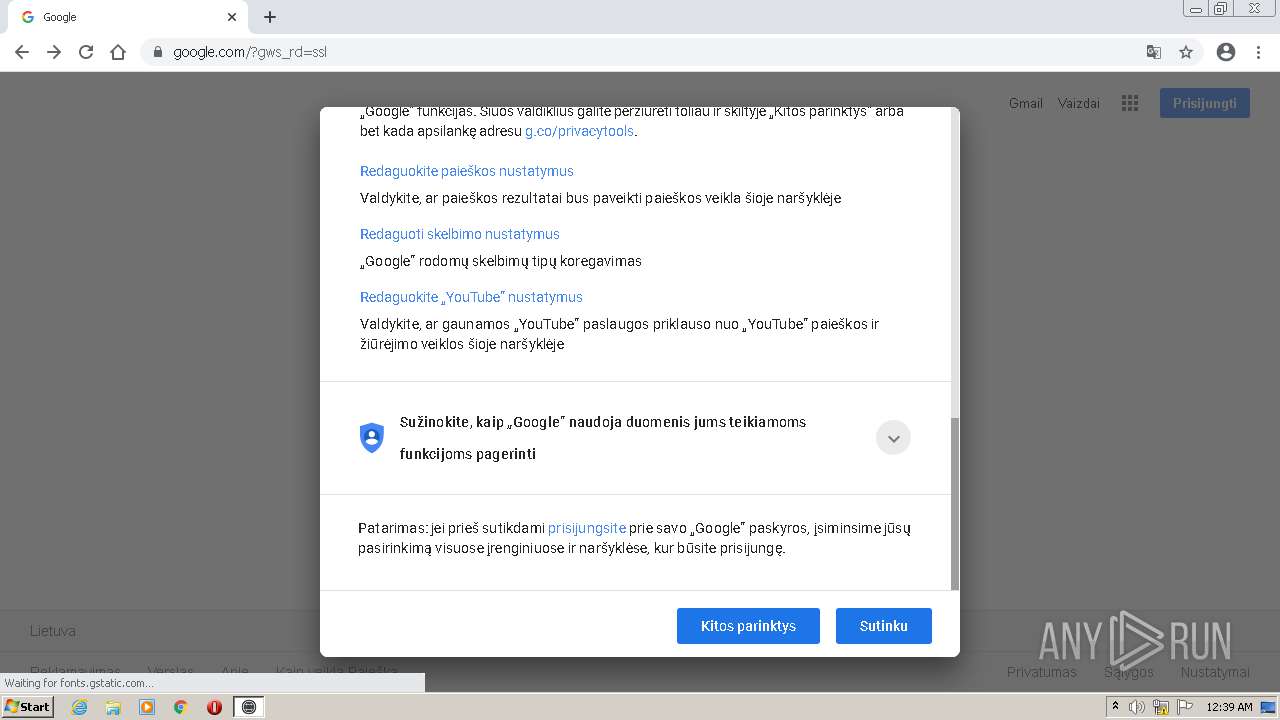Open the Google apps grid icon
This screenshot has width=1280, height=720.
tap(1130, 103)
